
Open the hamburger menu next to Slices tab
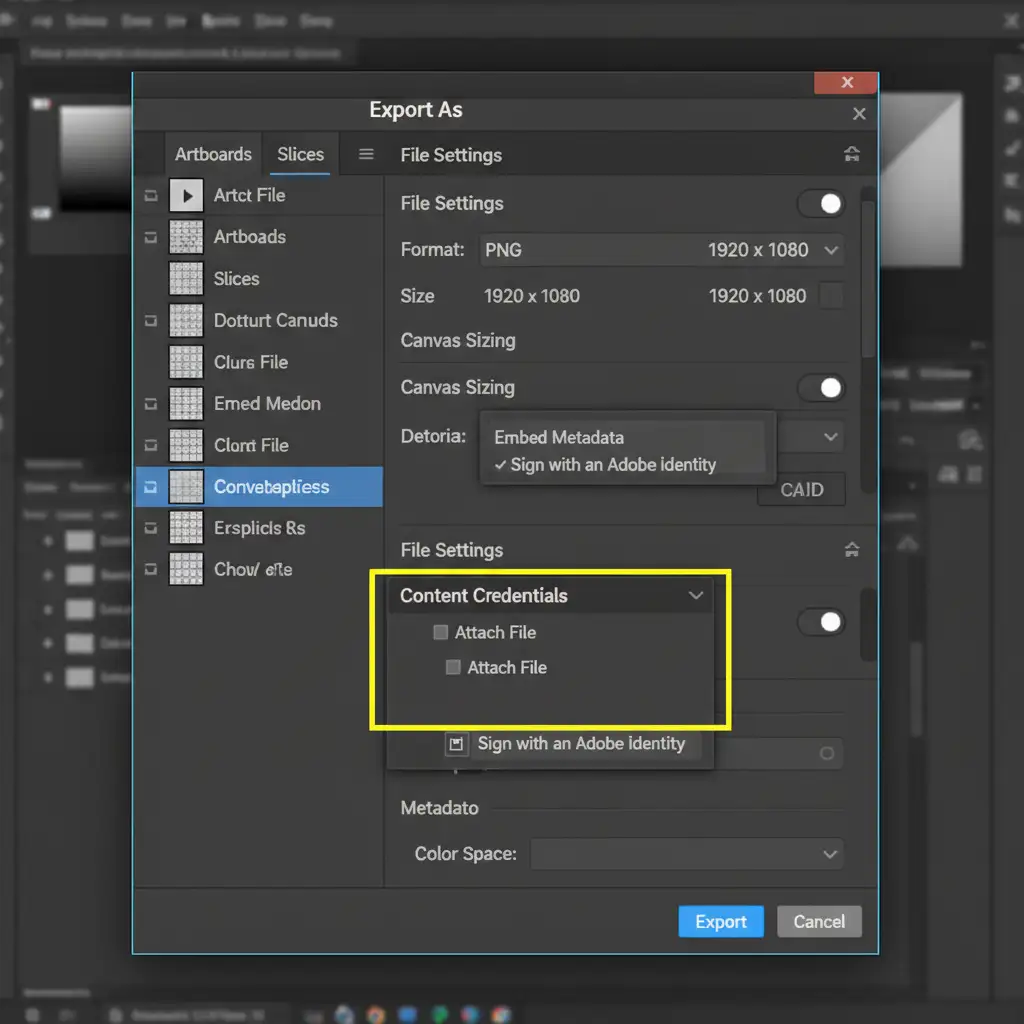366,154
